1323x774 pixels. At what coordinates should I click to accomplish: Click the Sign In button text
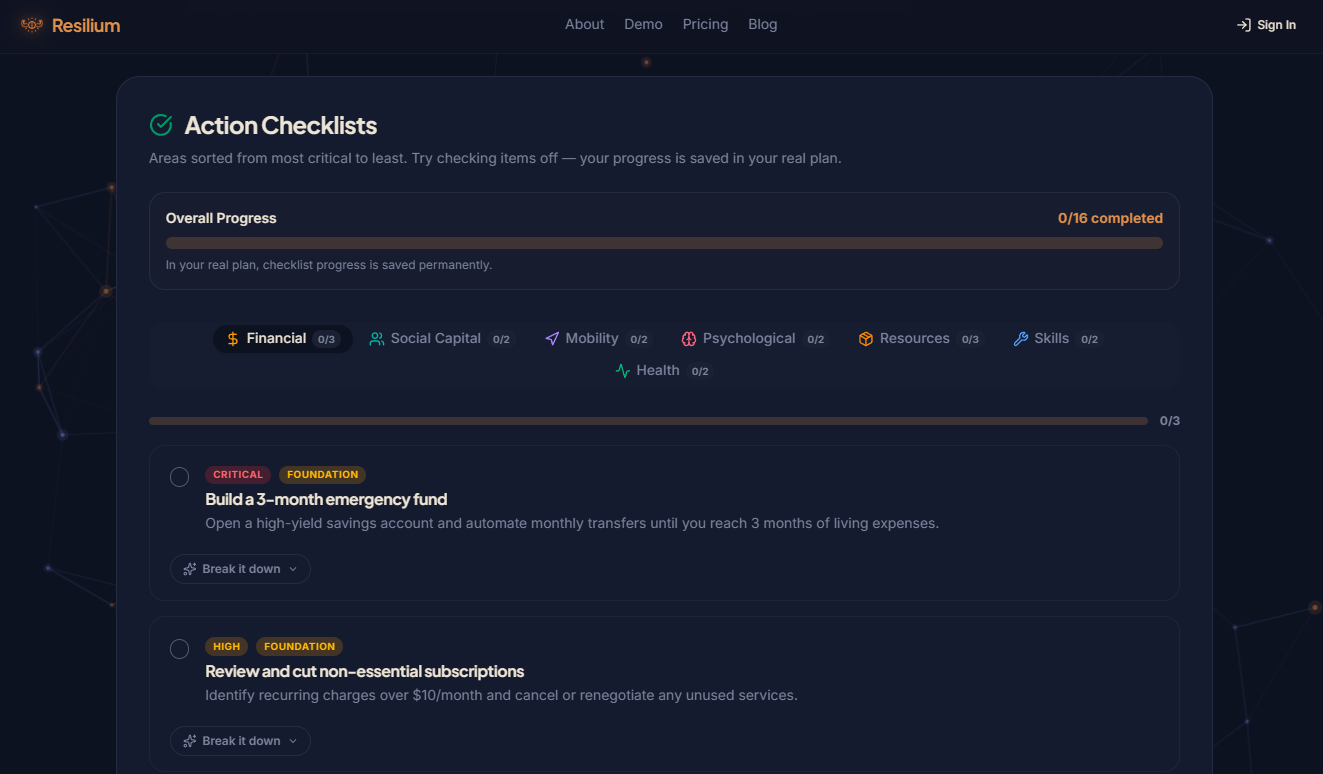click(1277, 25)
